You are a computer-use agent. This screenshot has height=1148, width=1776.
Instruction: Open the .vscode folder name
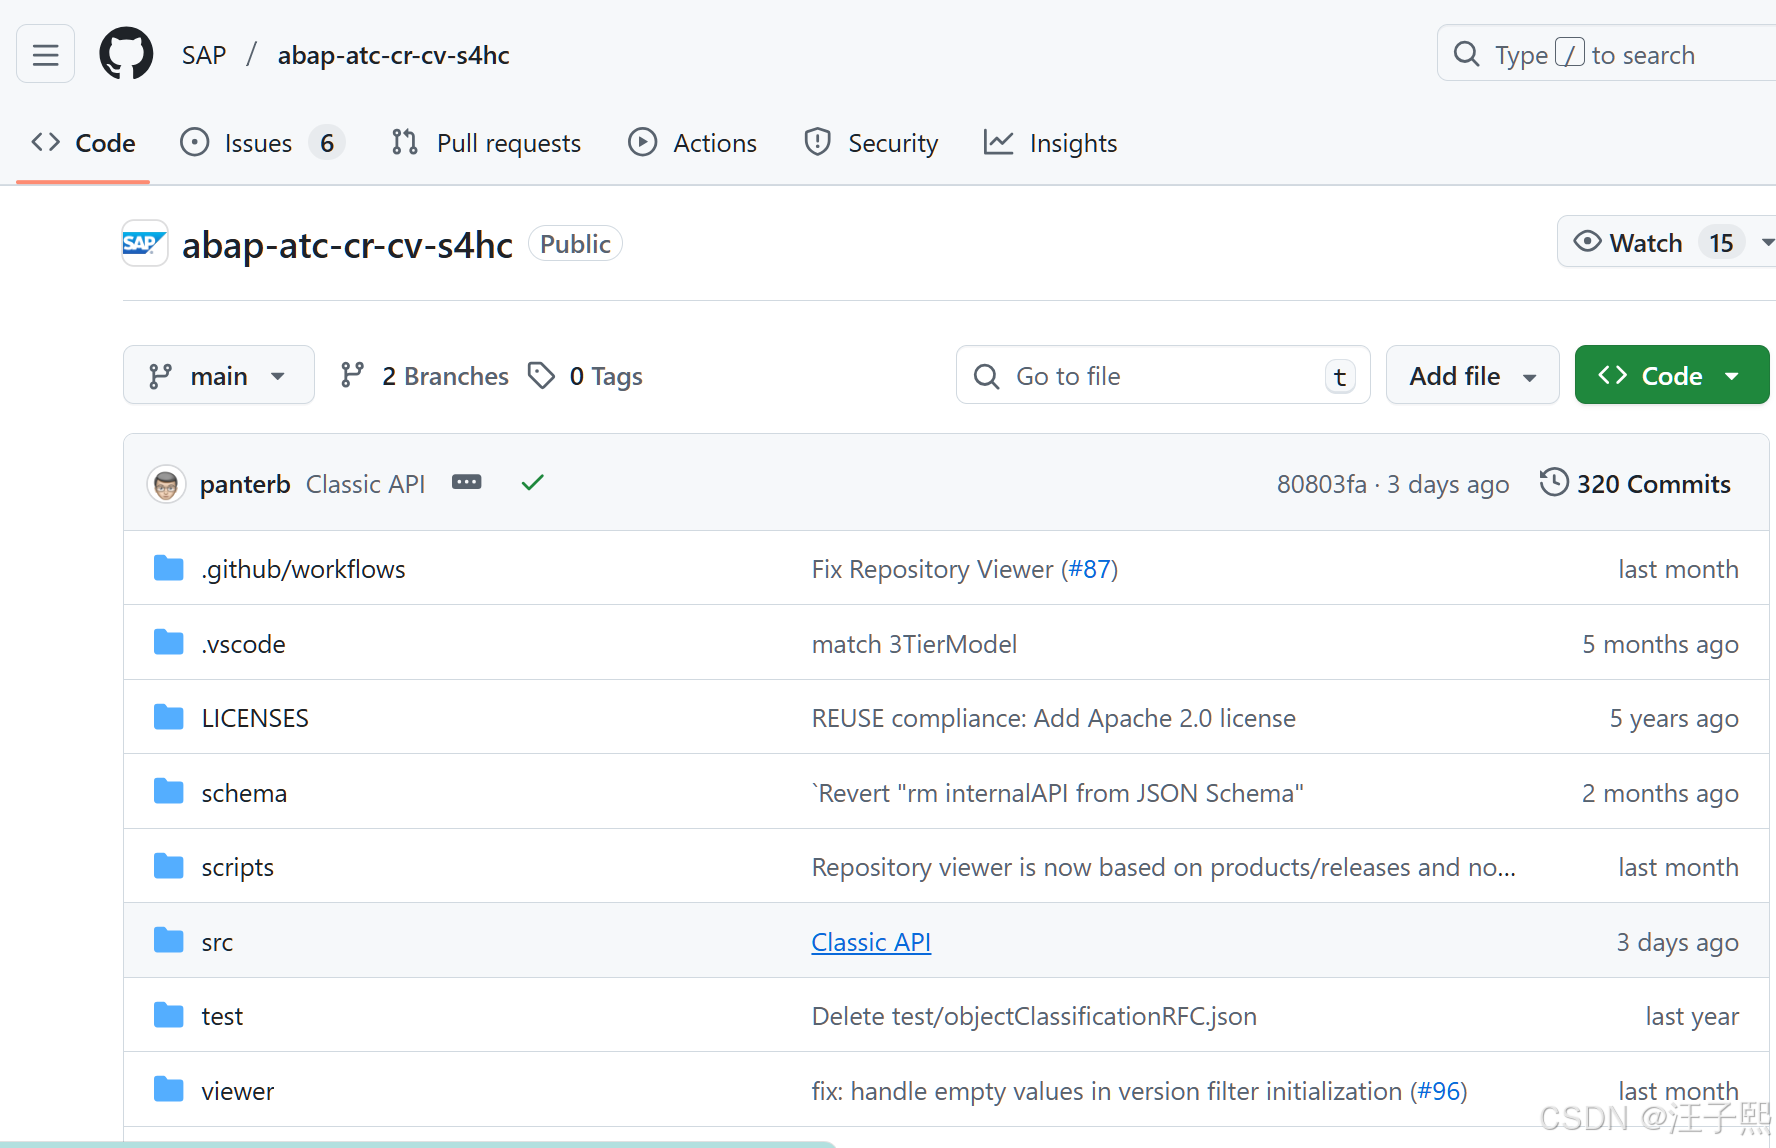click(243, 644)
